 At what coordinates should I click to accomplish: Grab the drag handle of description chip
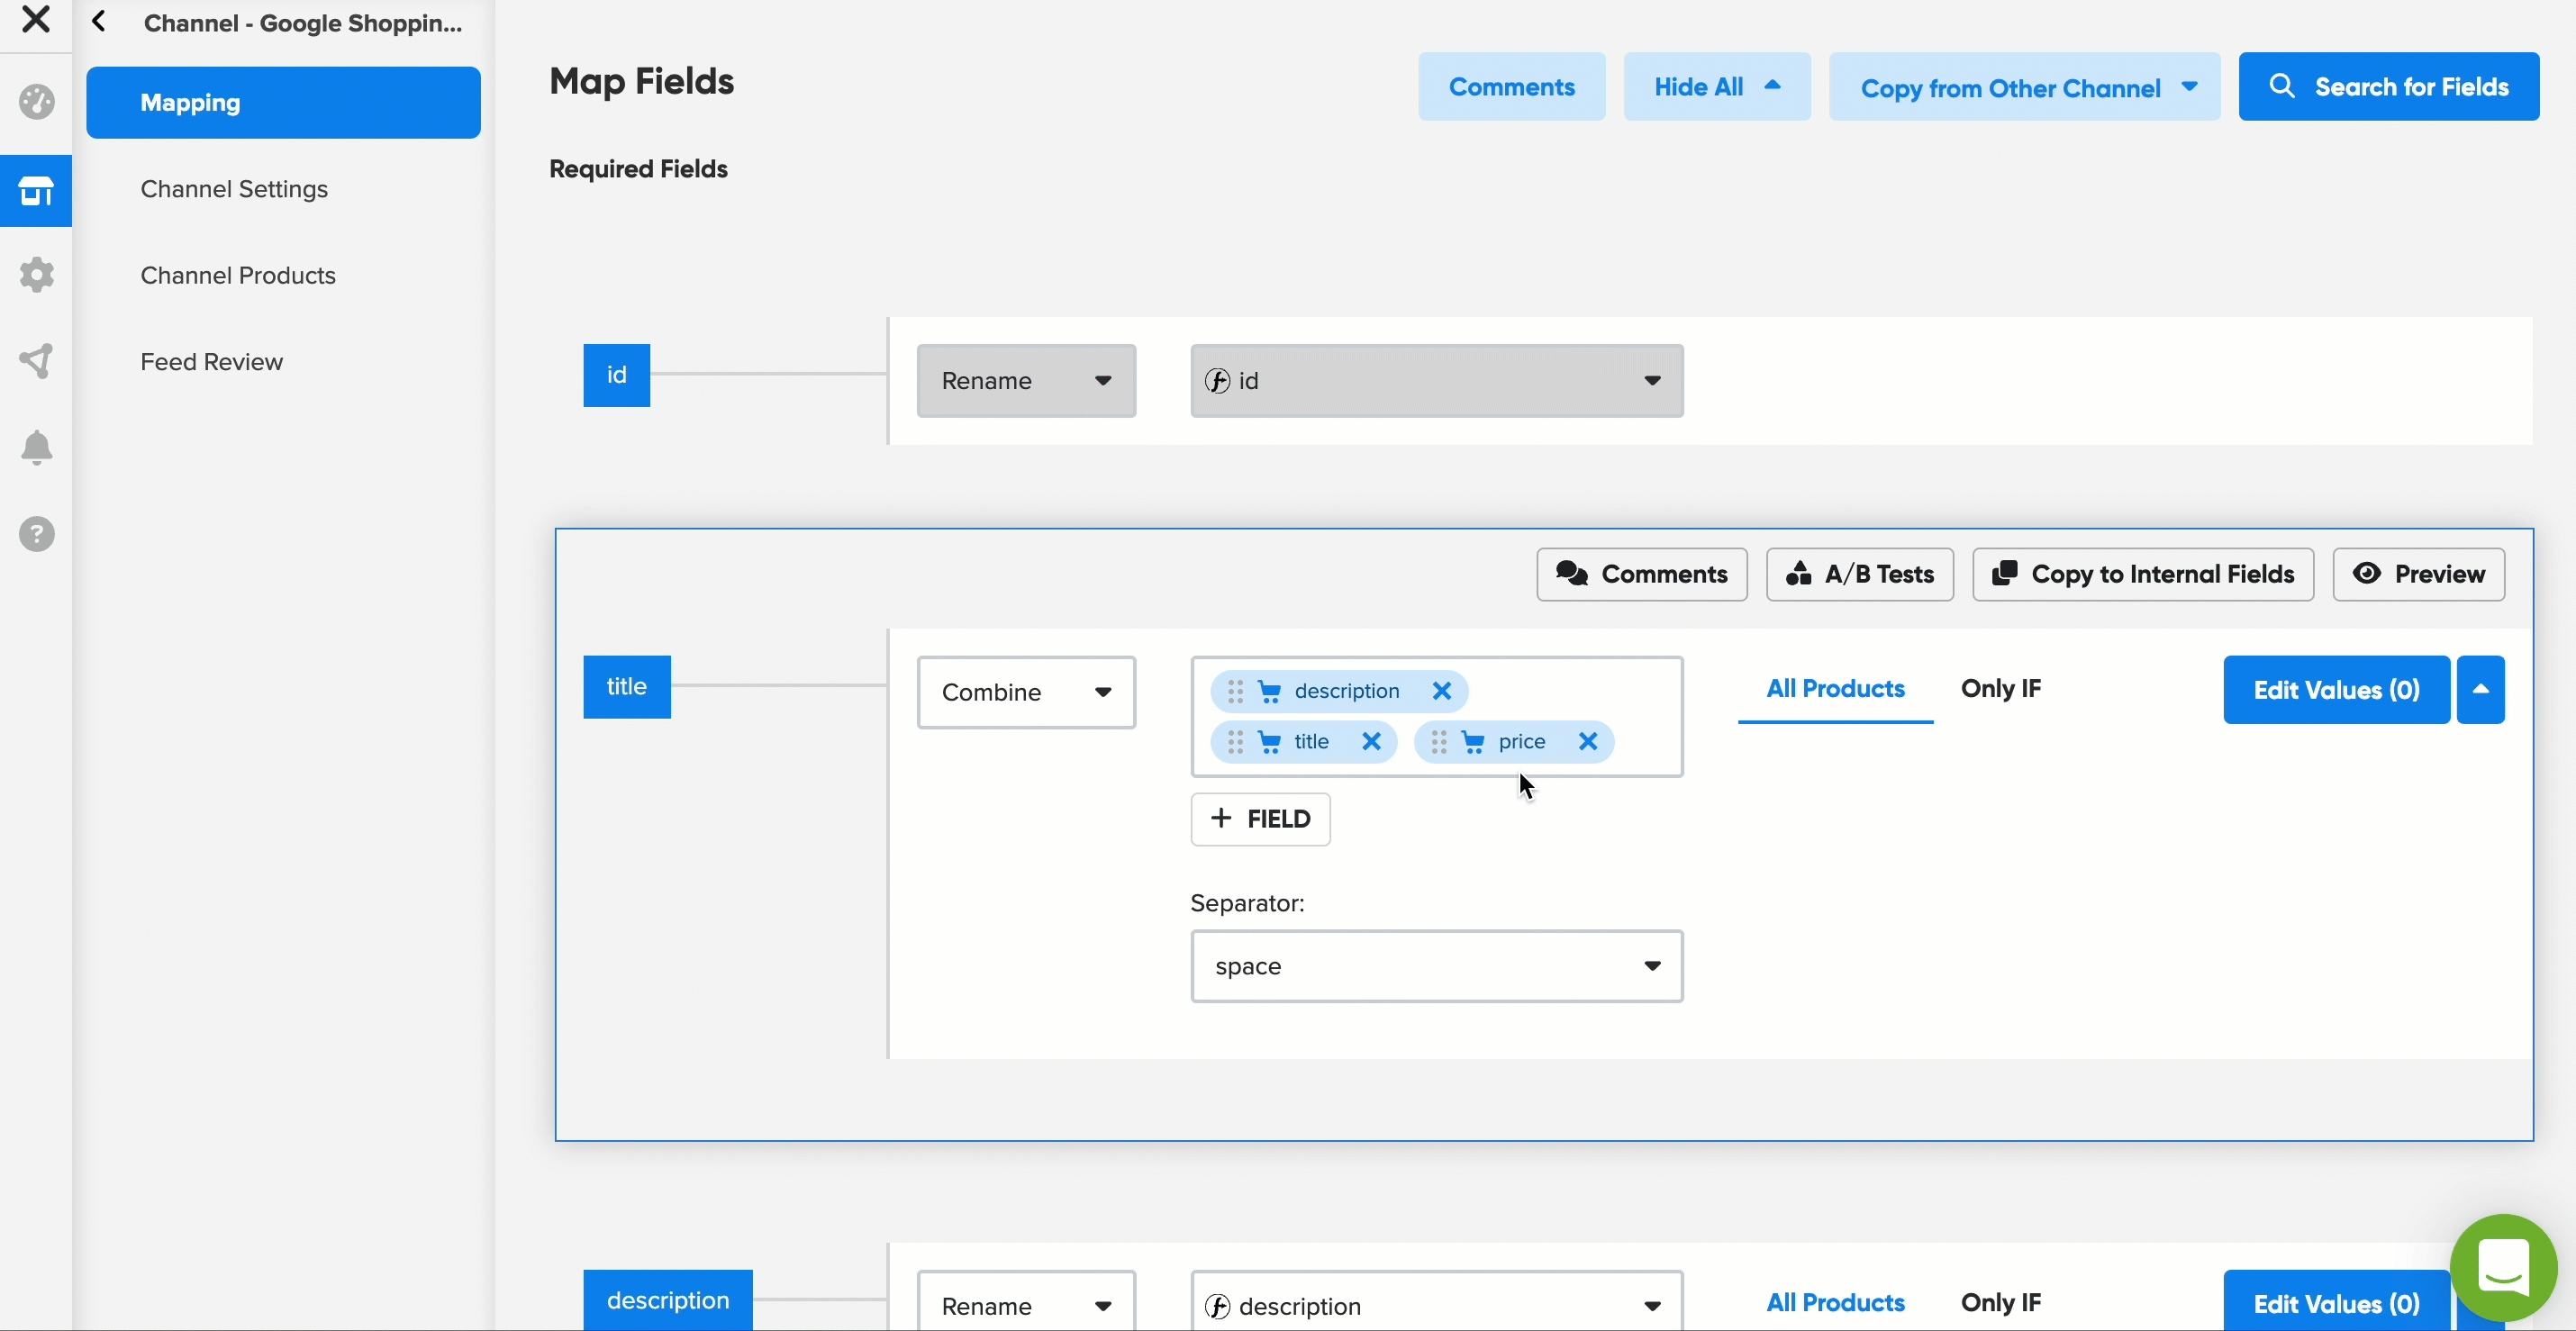[x=1235, y=691]
